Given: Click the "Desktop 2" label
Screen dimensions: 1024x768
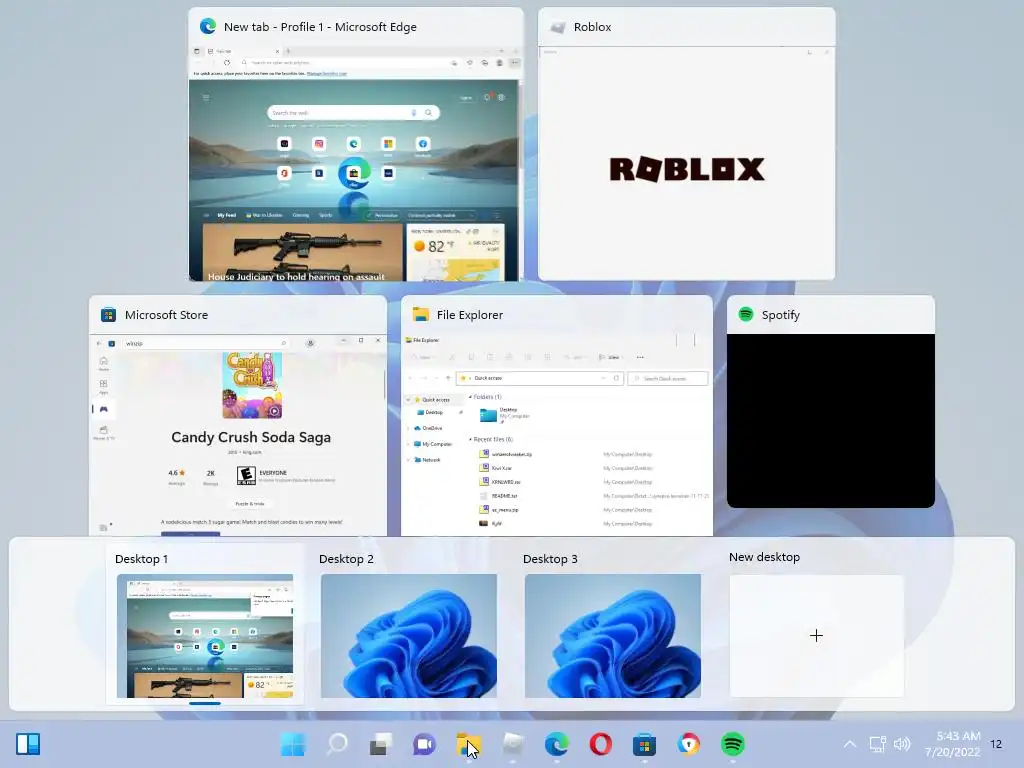Looking at the screenshot, I should (x=346, y=559).
